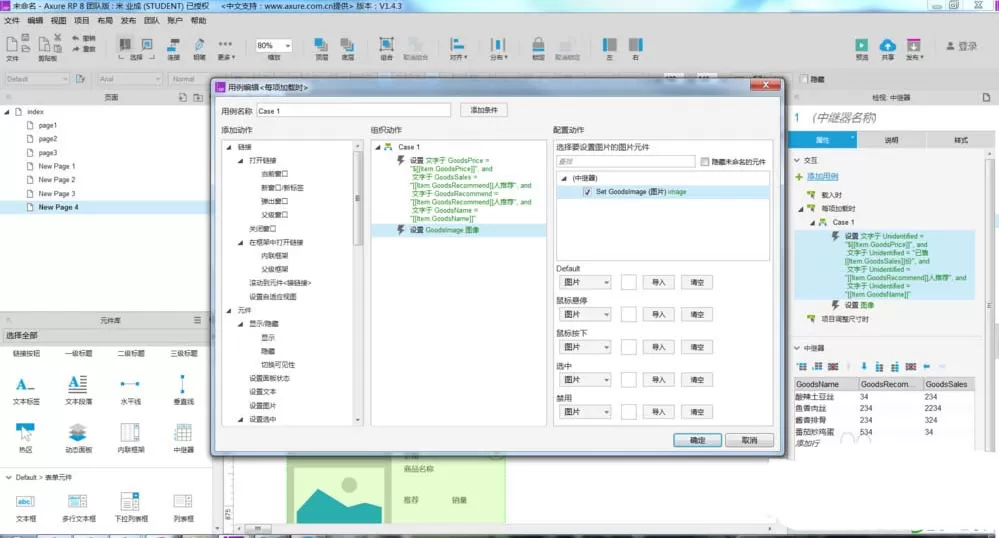
Task: Open the File menu
Action: click(x=12, y=20)
